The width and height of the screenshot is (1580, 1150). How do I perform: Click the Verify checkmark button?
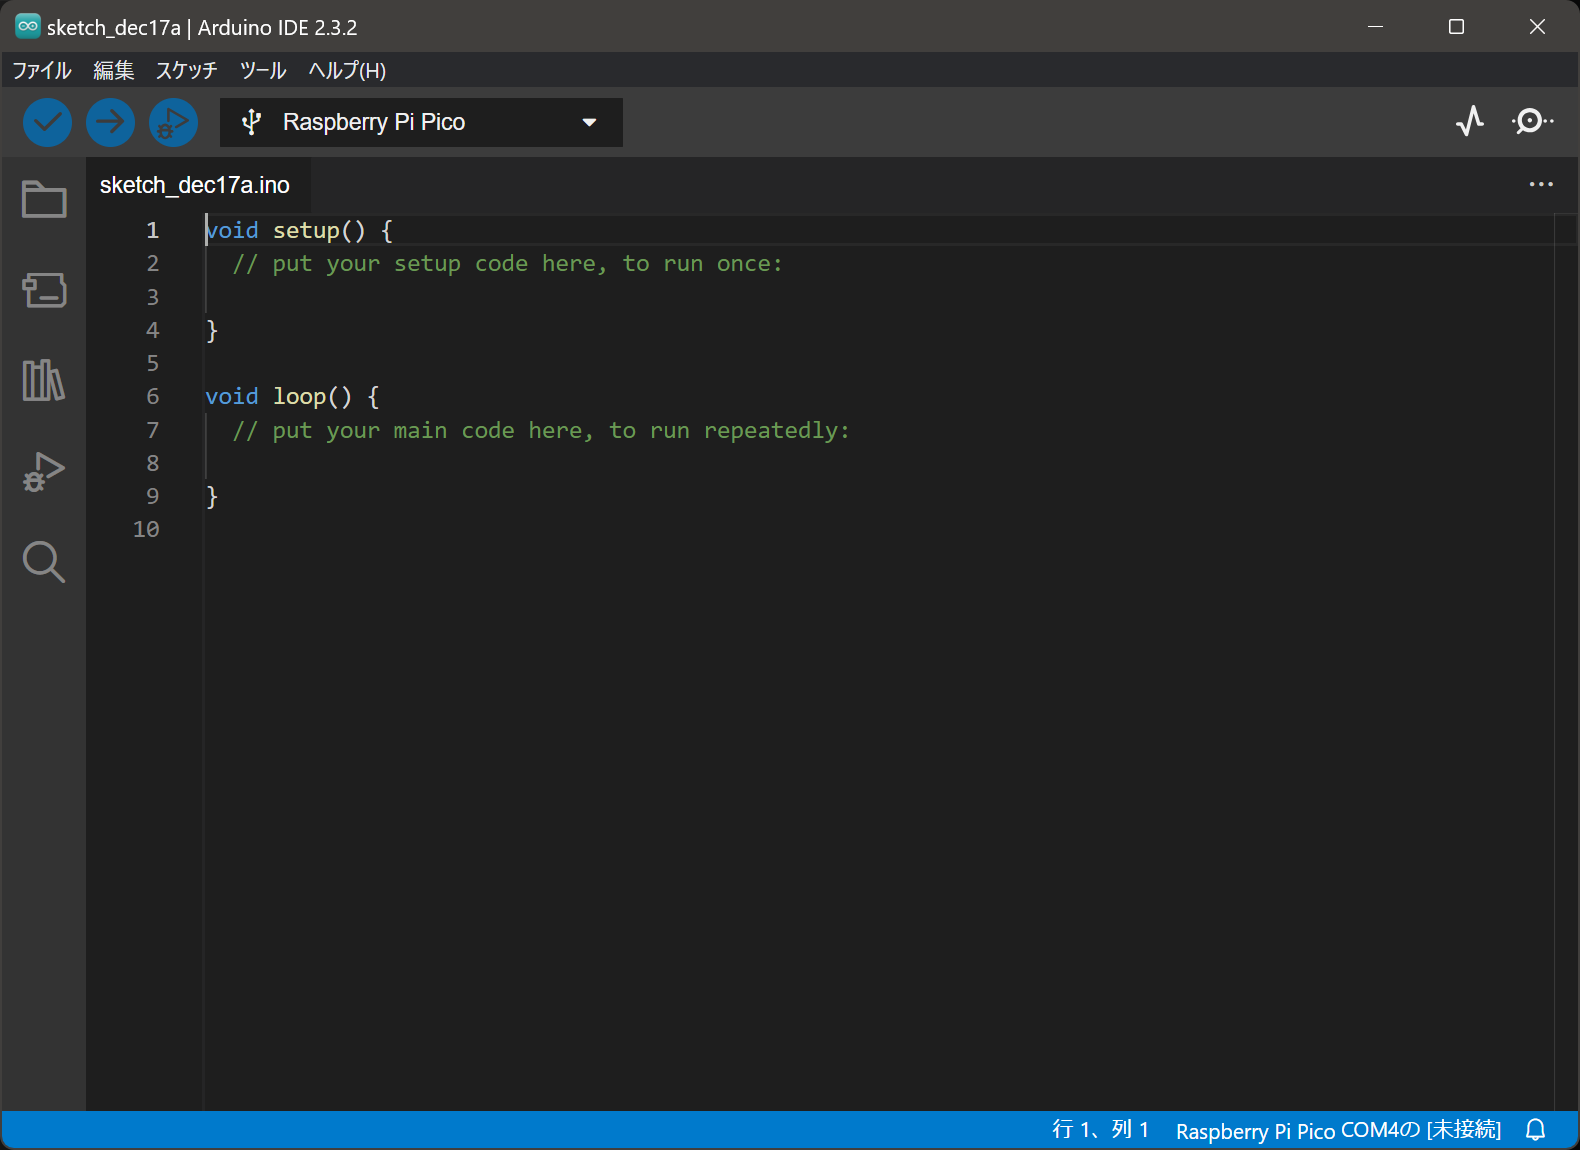[x=47, y=123]
